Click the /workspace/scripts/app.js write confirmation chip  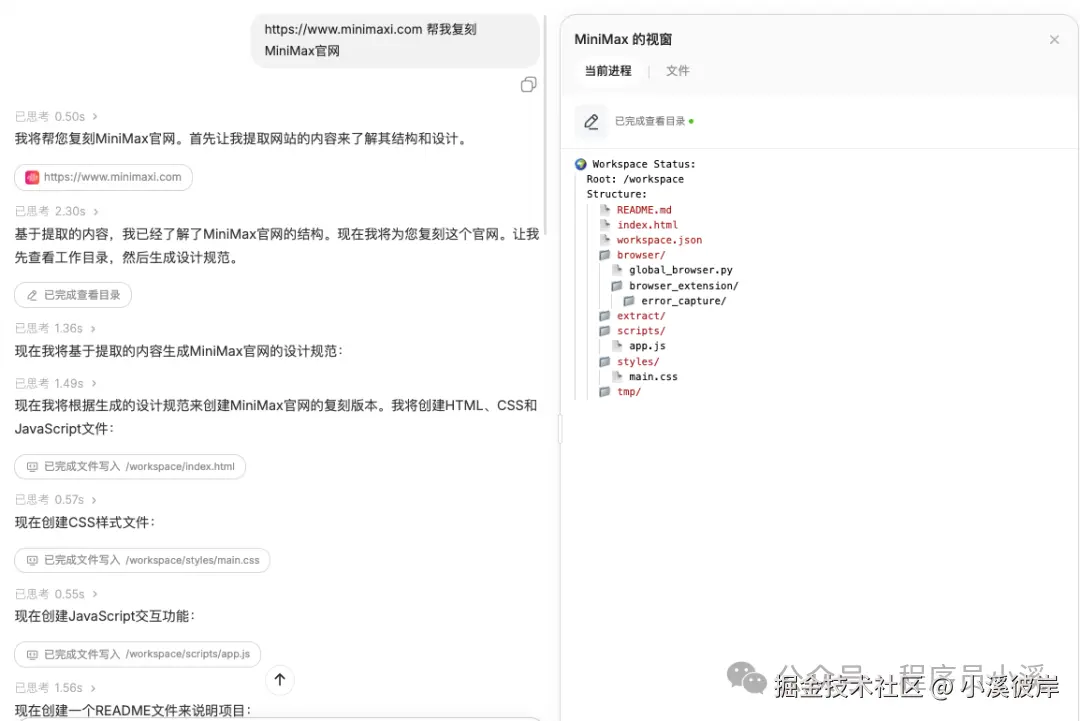click(140, 654)
